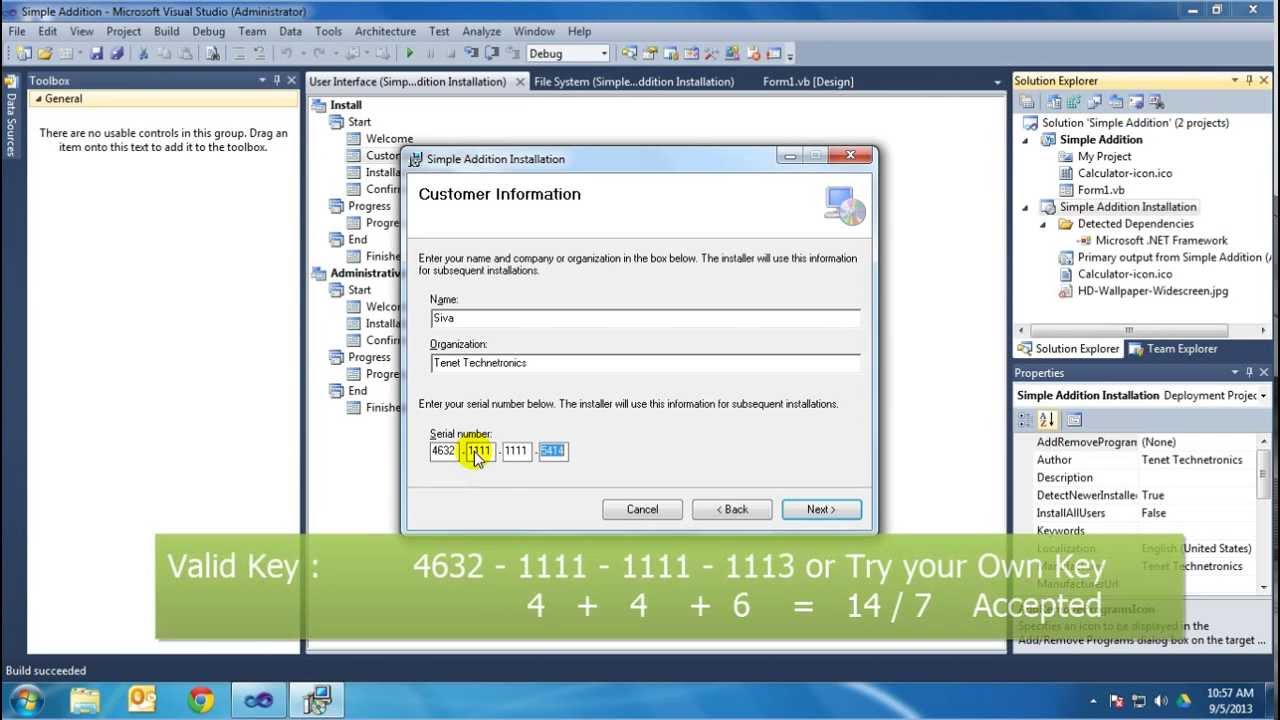This screenshot has height=720, width=1280.
Task: Collapse the General group in the Toolbox
Action: [38, 99]
